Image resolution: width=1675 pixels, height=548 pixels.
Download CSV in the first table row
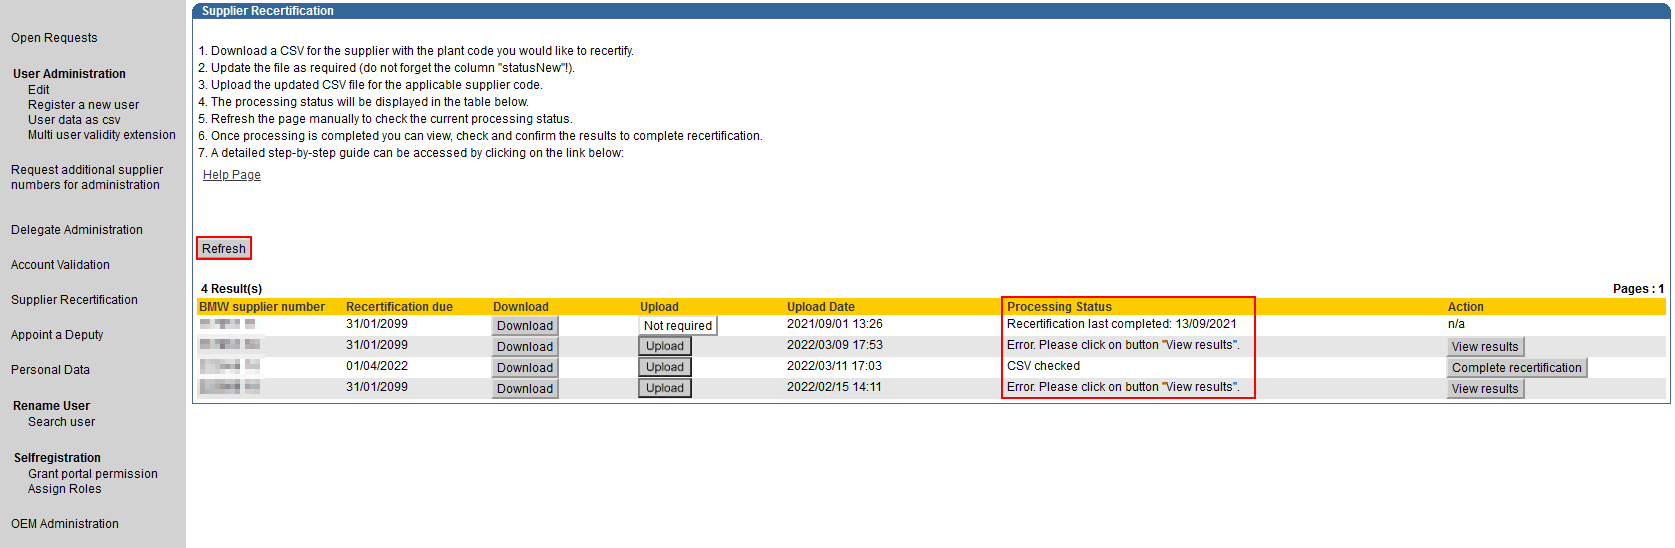[x=524, y=326]
